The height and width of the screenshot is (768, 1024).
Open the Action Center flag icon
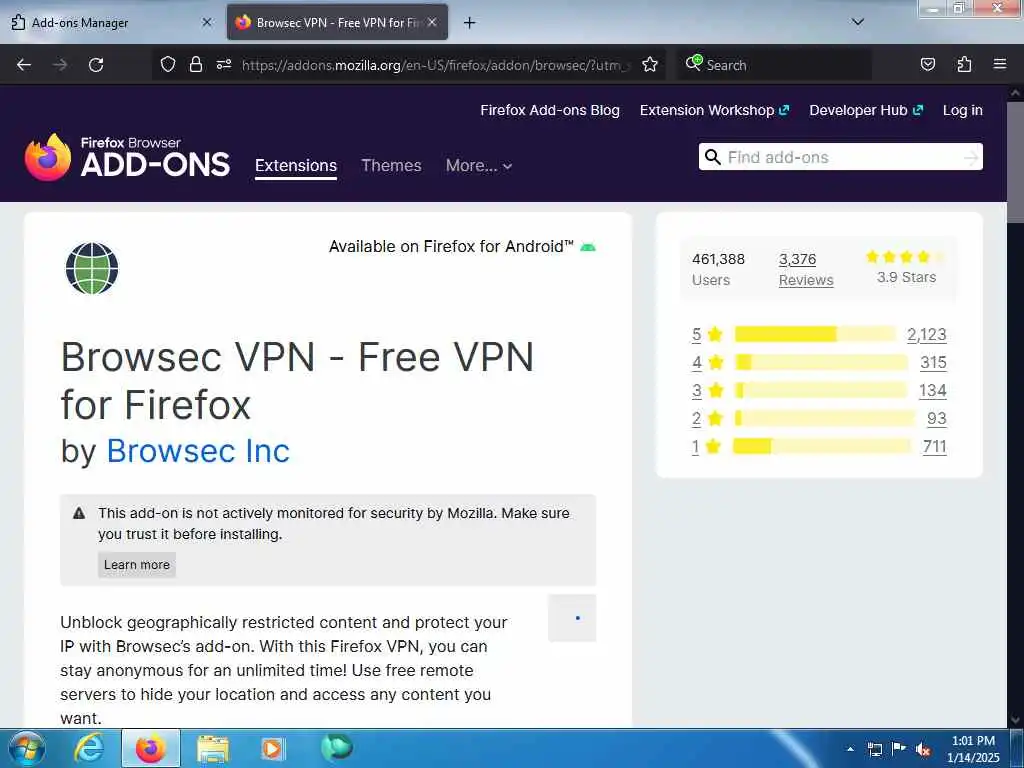(x=899, y=749)
